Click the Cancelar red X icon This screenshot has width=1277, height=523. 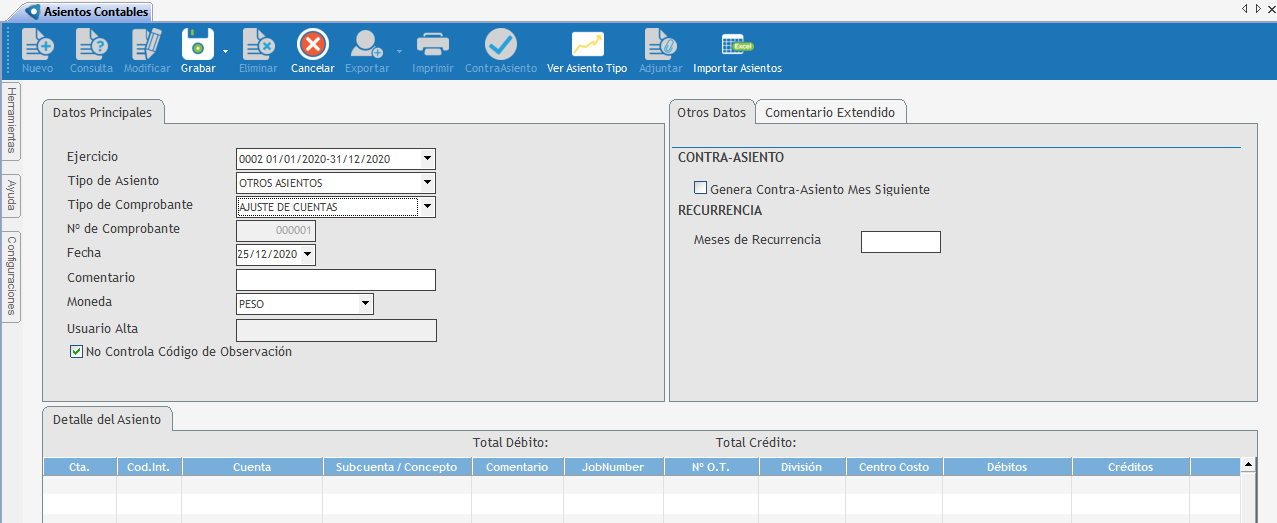coord(312,45)
